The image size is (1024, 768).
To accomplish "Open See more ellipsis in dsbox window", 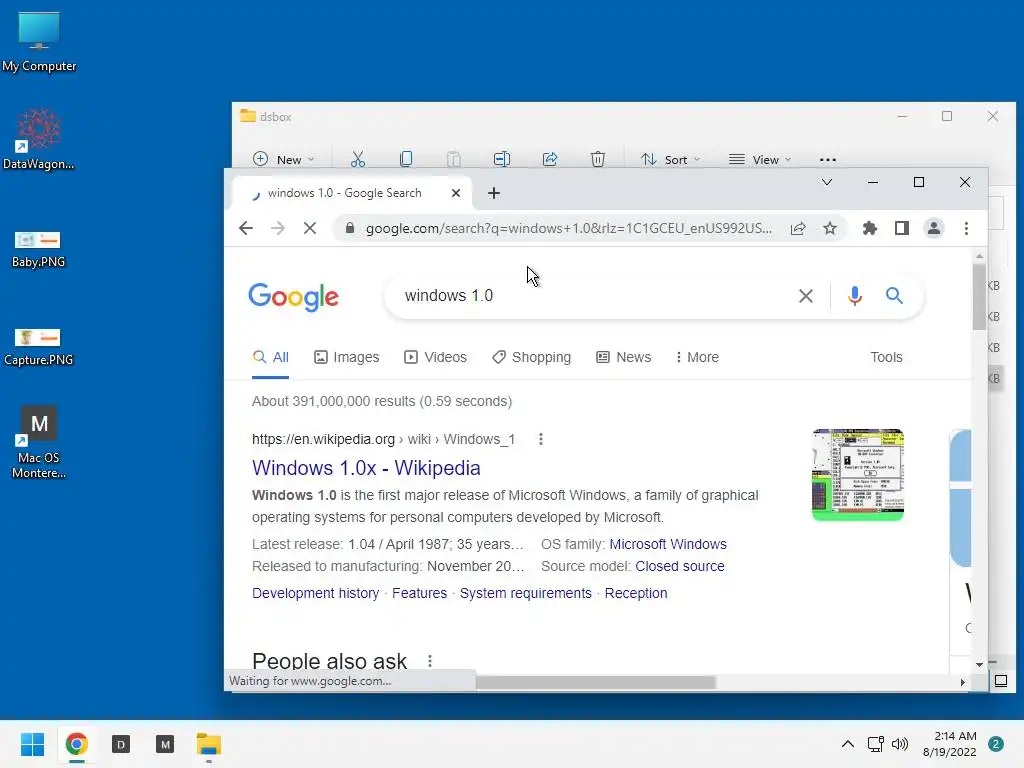I will (827, 159).
